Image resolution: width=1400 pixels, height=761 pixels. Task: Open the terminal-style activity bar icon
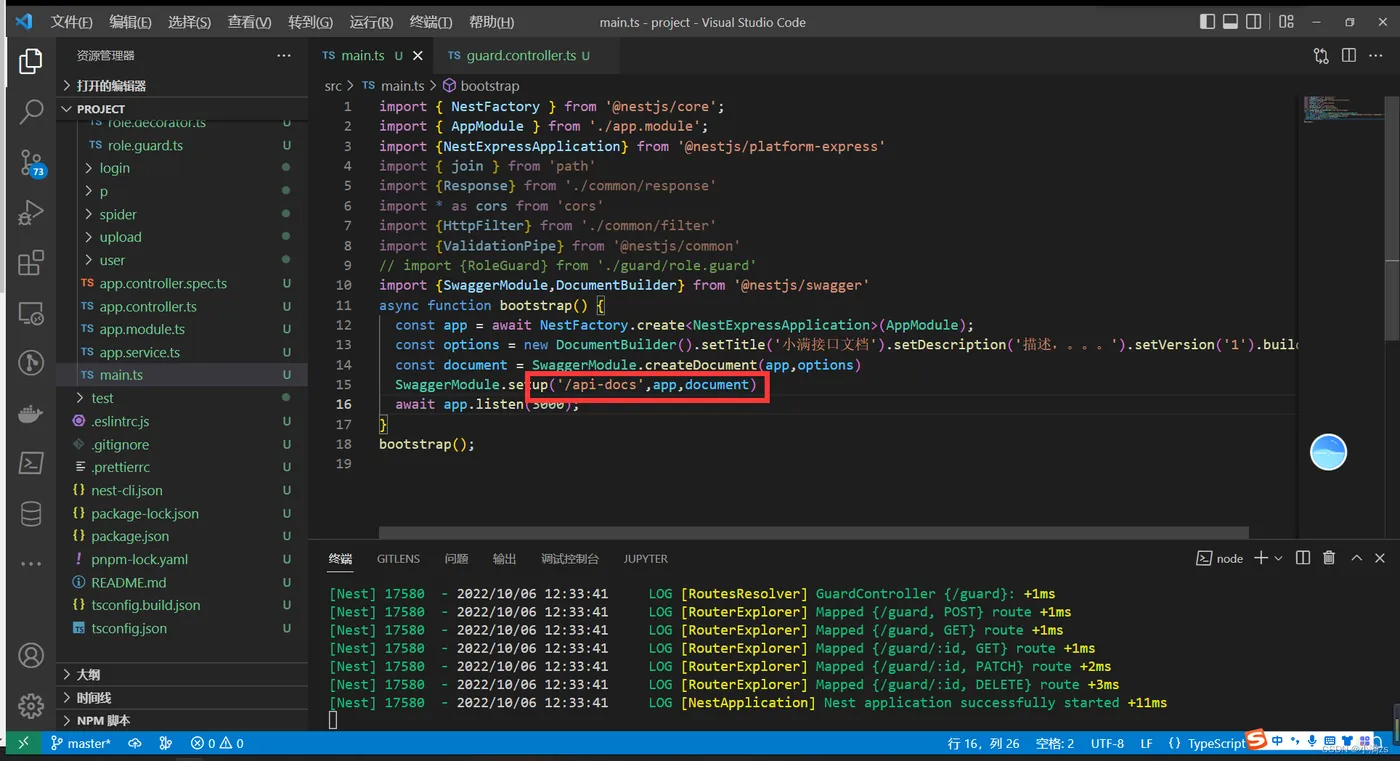(x=31, y=463)
